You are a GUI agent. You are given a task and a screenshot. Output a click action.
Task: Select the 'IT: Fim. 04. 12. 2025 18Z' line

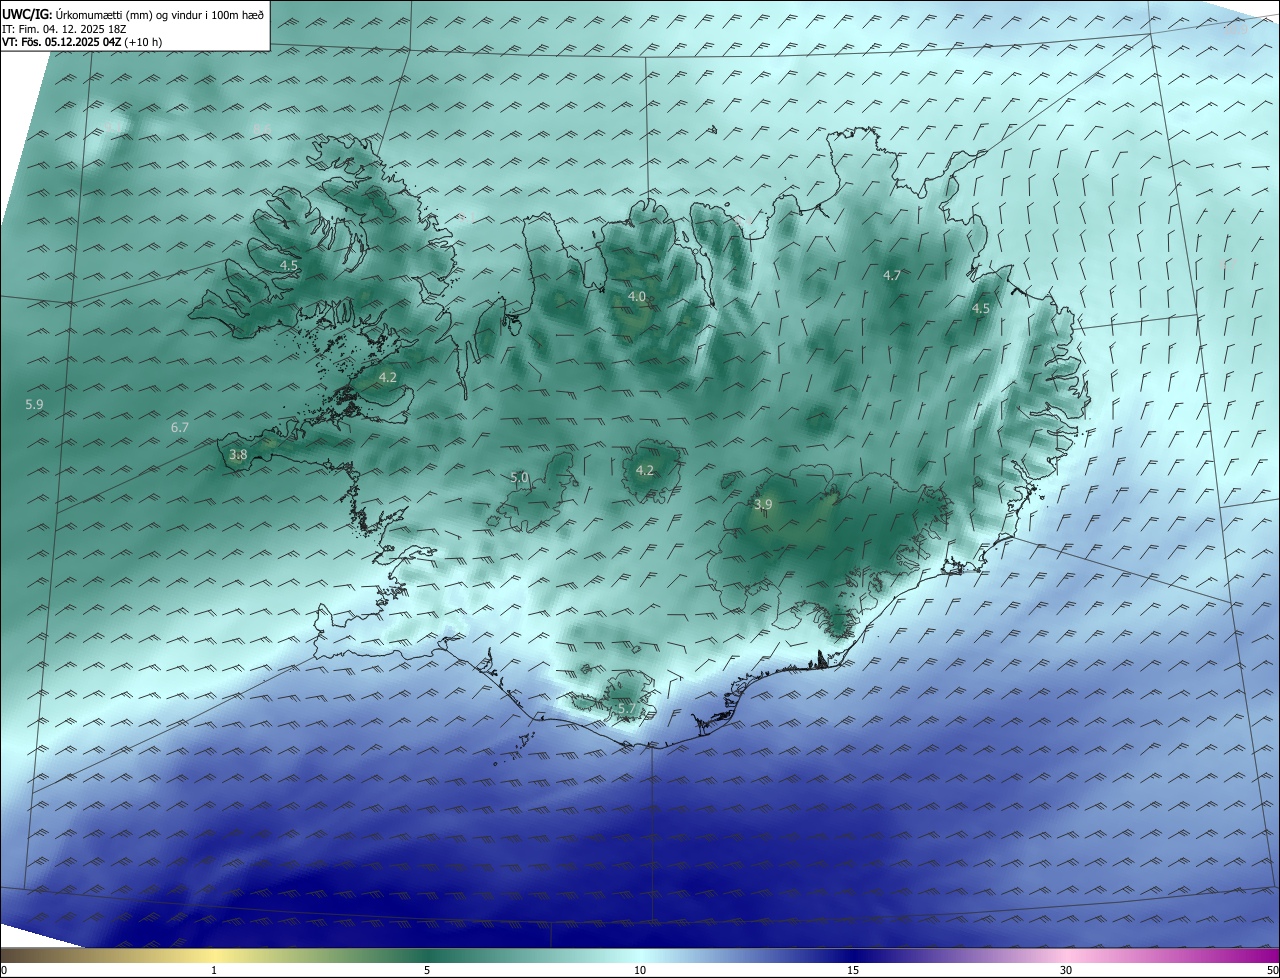point(63,29)
